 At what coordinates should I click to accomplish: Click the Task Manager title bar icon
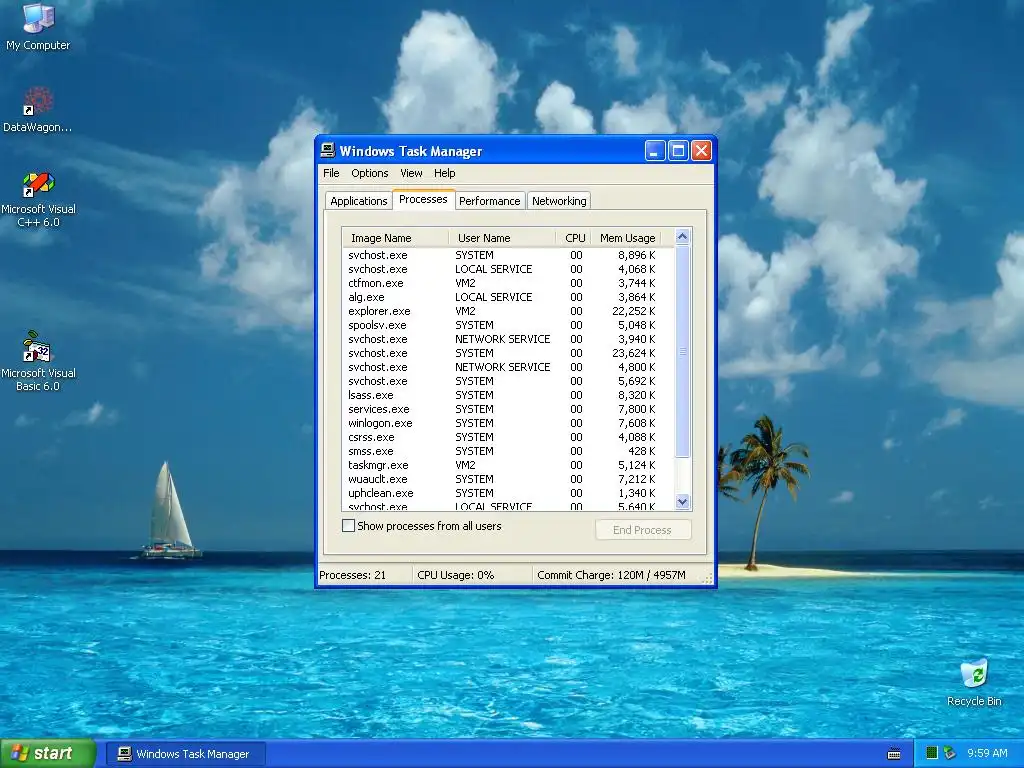[328, 151]
